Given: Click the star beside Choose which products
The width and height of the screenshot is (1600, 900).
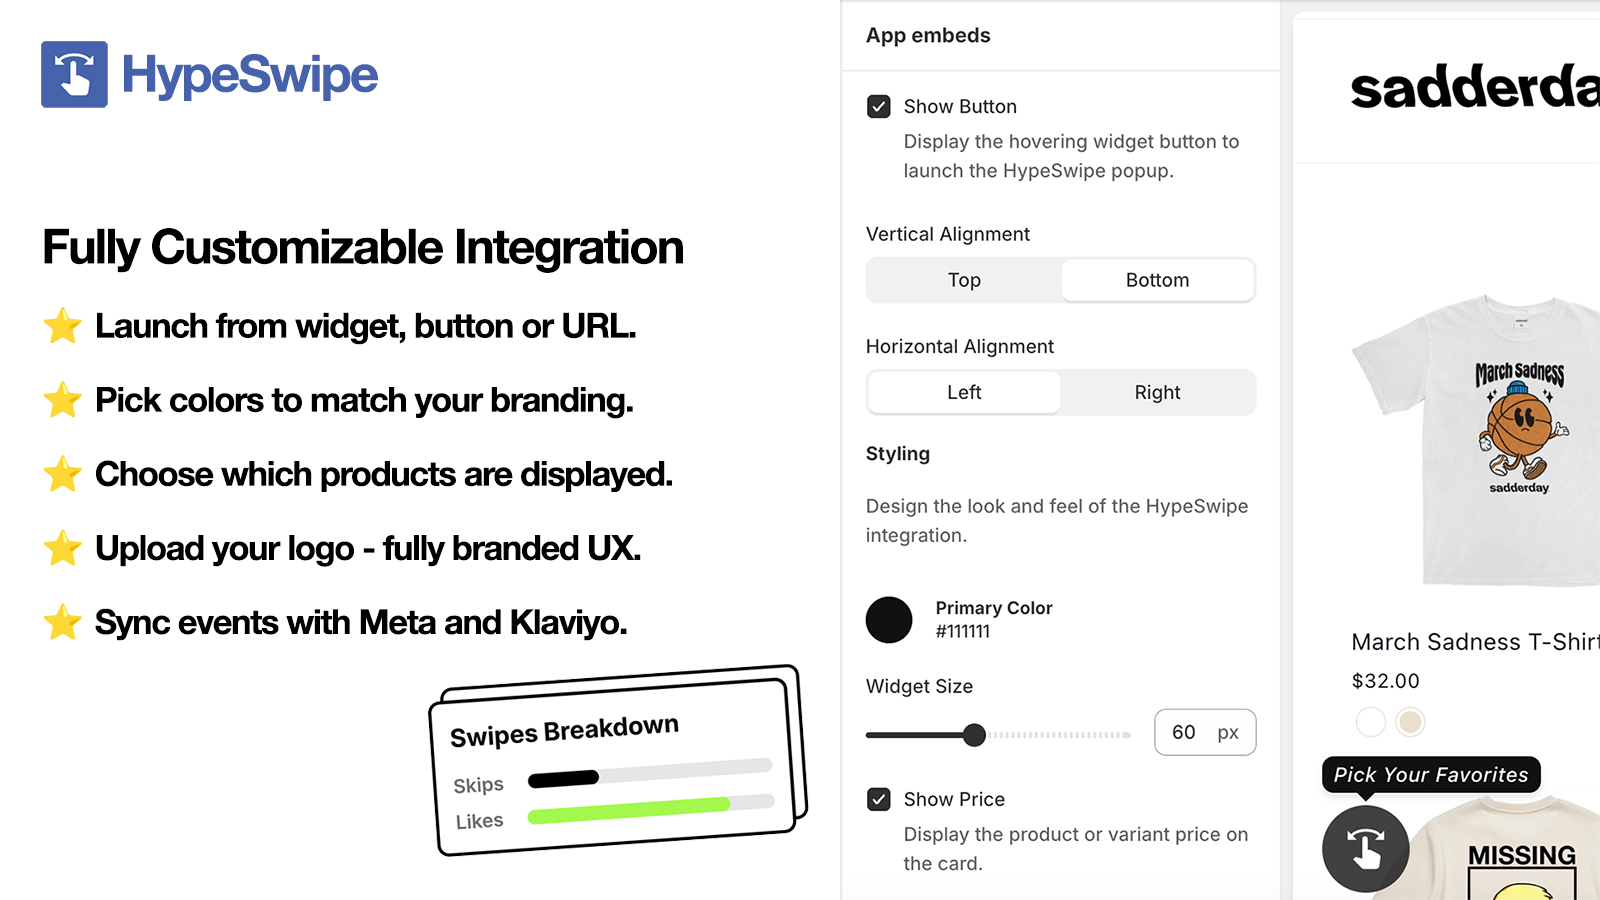Looking at the screenshot, I should [62, 474].
